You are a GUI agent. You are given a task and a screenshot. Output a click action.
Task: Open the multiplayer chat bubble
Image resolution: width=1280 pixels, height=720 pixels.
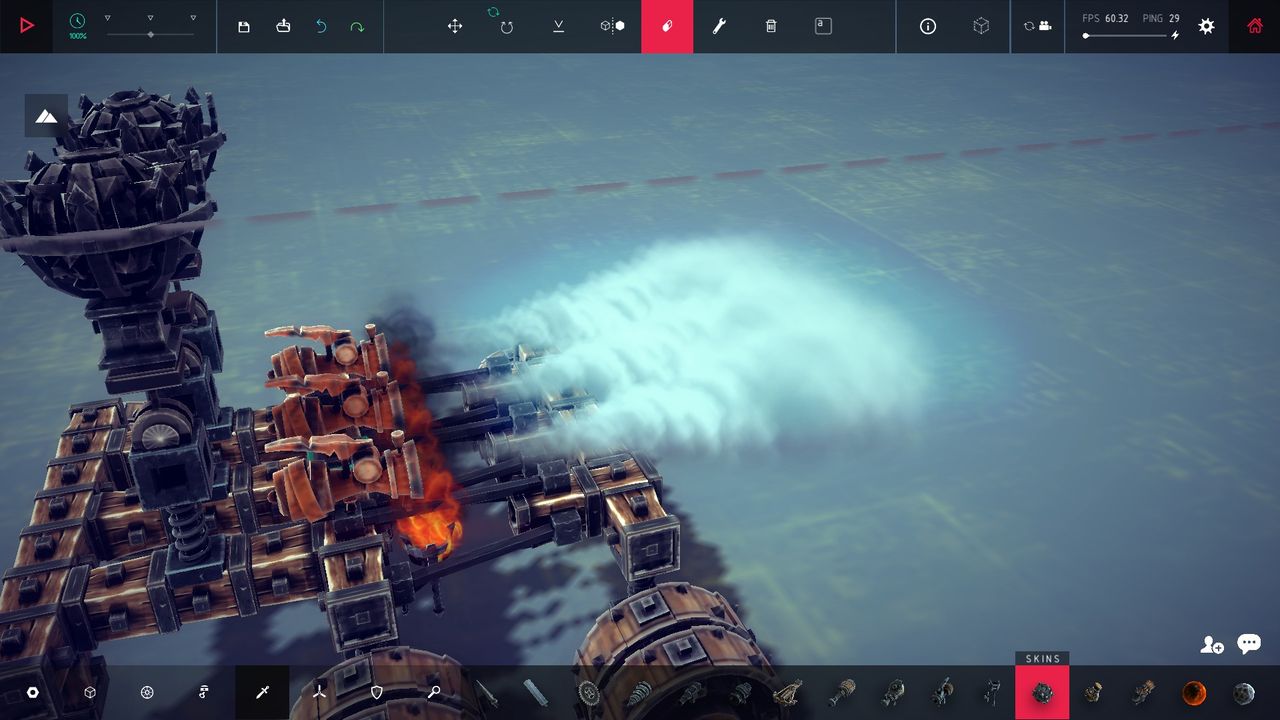[1249, 644]
